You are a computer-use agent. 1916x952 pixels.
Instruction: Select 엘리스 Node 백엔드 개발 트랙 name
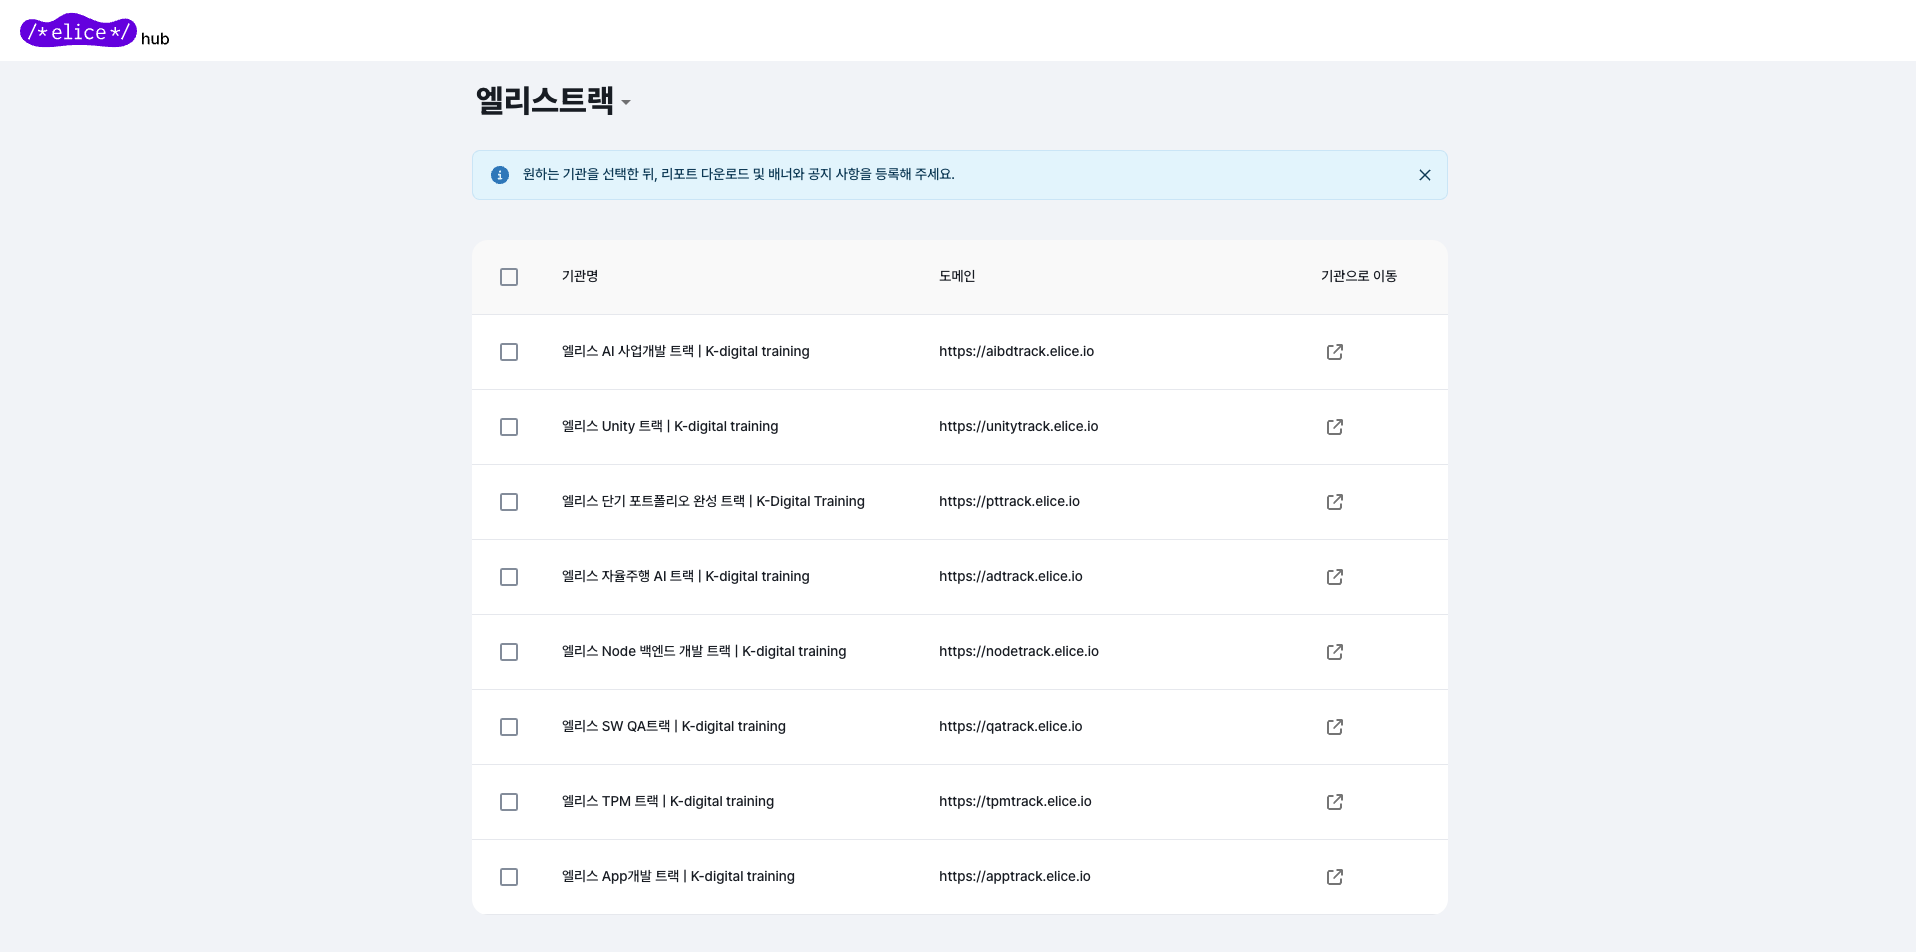point(704,651)
